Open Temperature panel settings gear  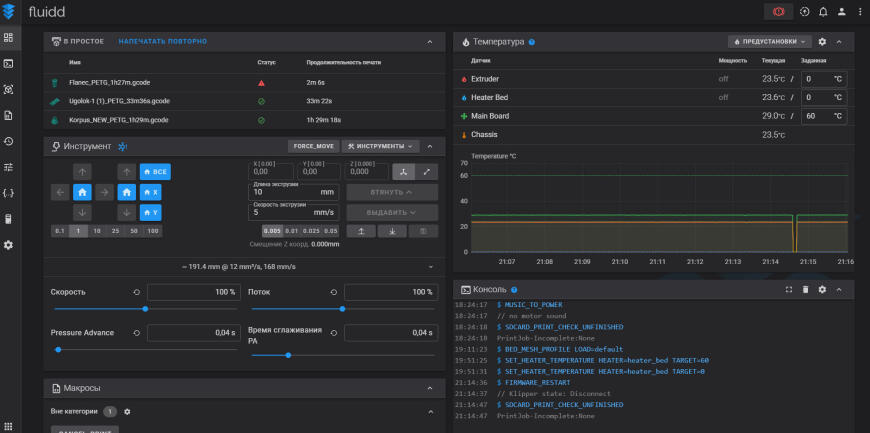822,42
